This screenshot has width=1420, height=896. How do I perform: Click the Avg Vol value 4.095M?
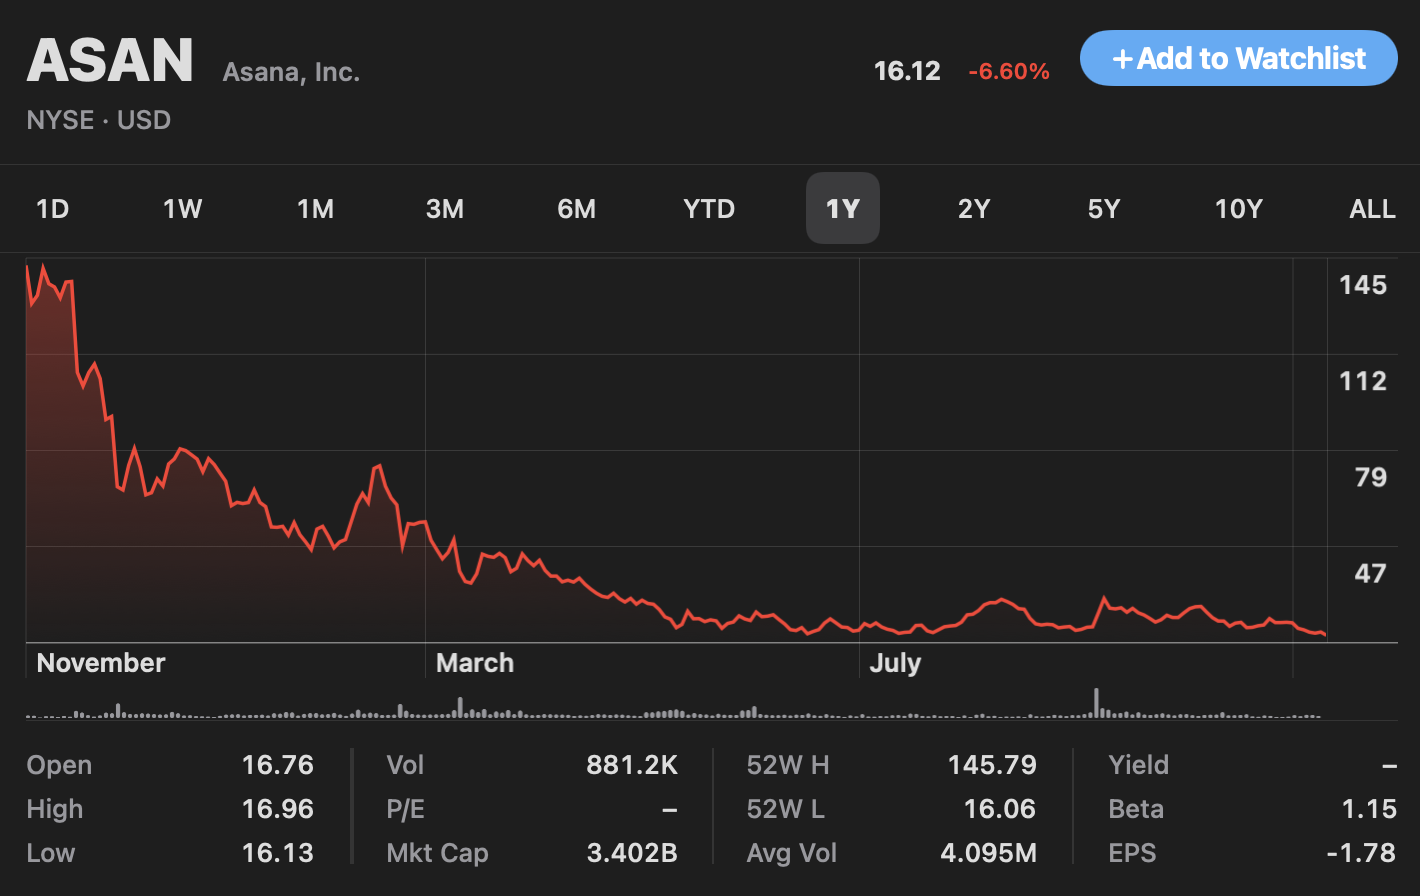point(988,853)
